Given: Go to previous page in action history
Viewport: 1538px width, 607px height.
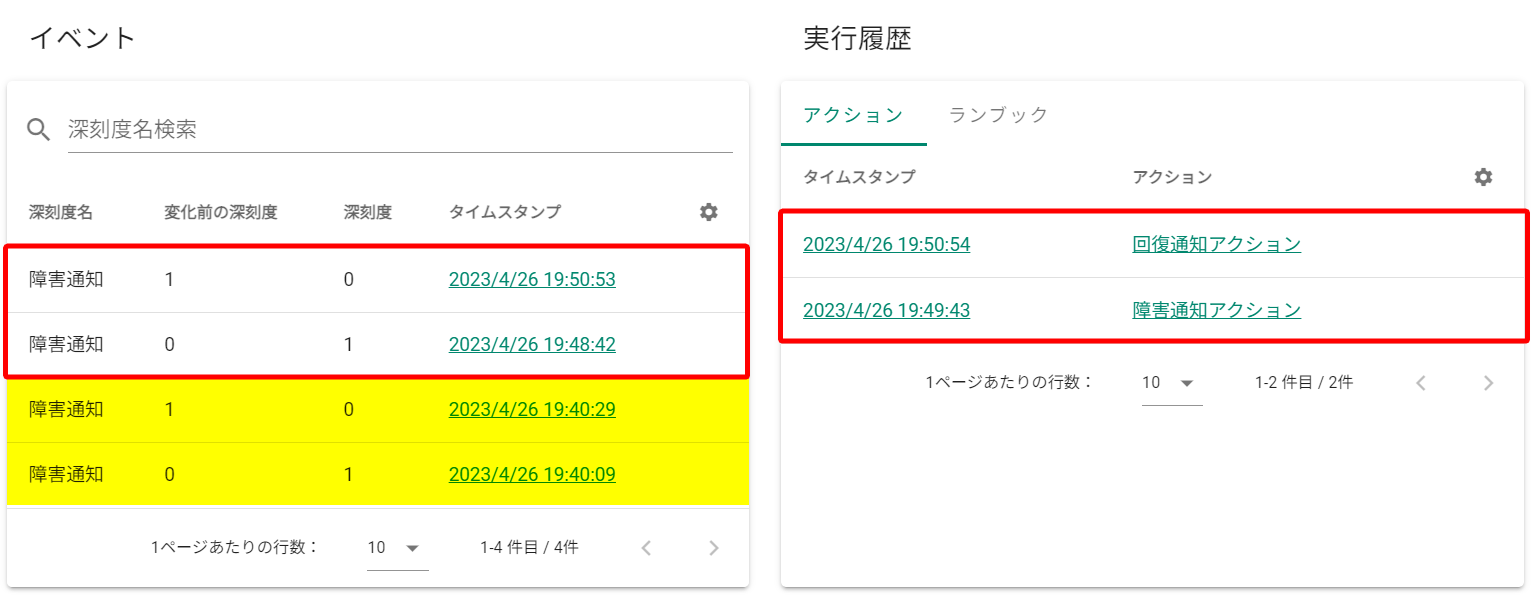Looking at the screenshot, I should point(1421,383).
